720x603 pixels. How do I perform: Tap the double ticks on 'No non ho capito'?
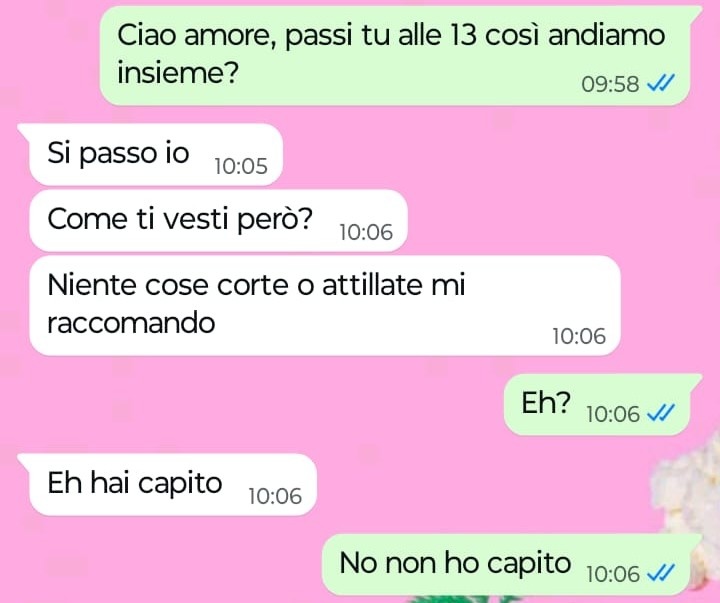click(x=661, y=573)
